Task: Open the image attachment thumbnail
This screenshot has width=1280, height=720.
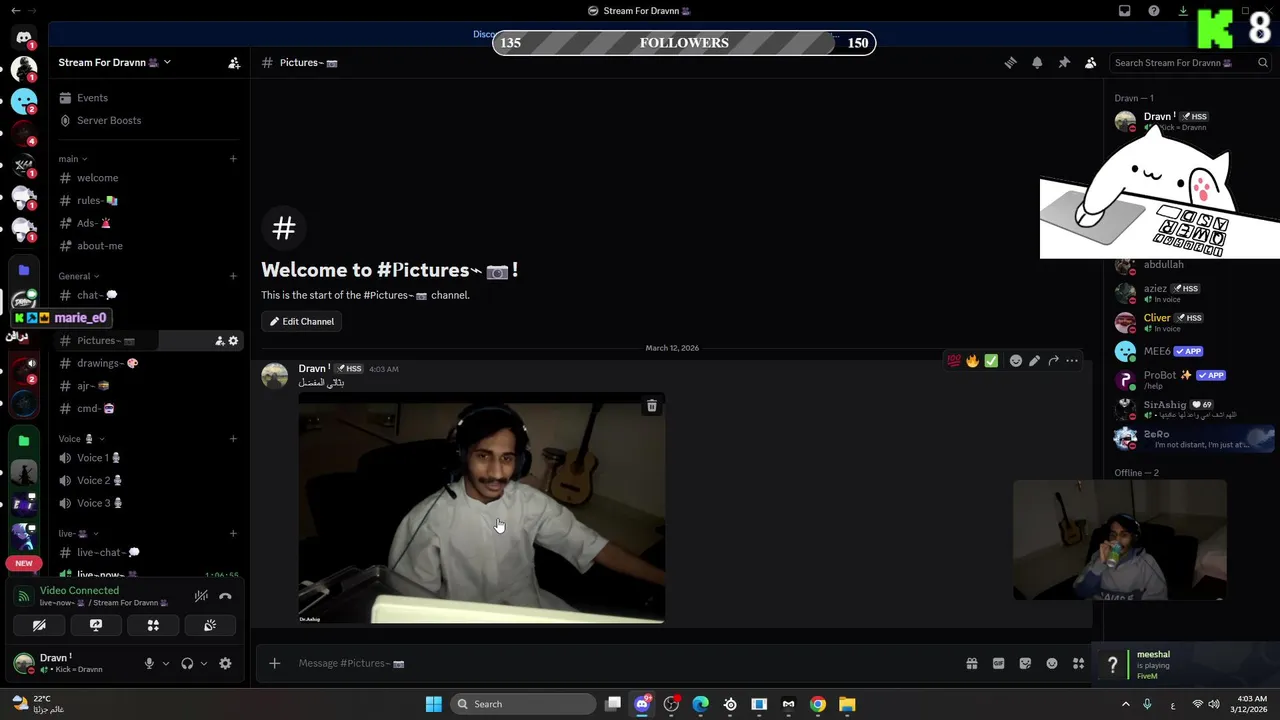Action: 482,508
